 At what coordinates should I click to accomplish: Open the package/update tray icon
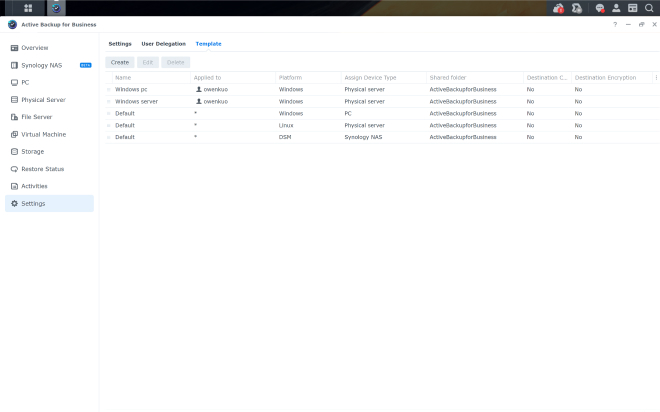pyautogui.click(x=577, y=8)
